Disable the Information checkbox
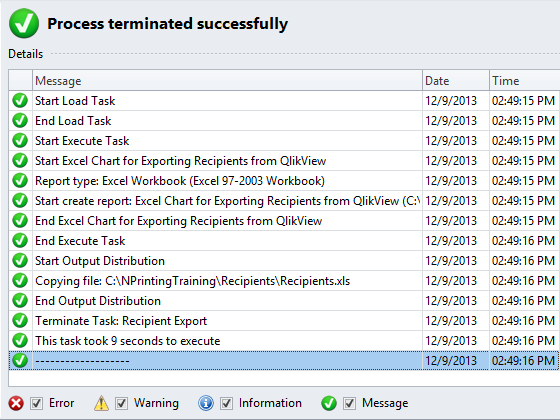 point(226,404)
